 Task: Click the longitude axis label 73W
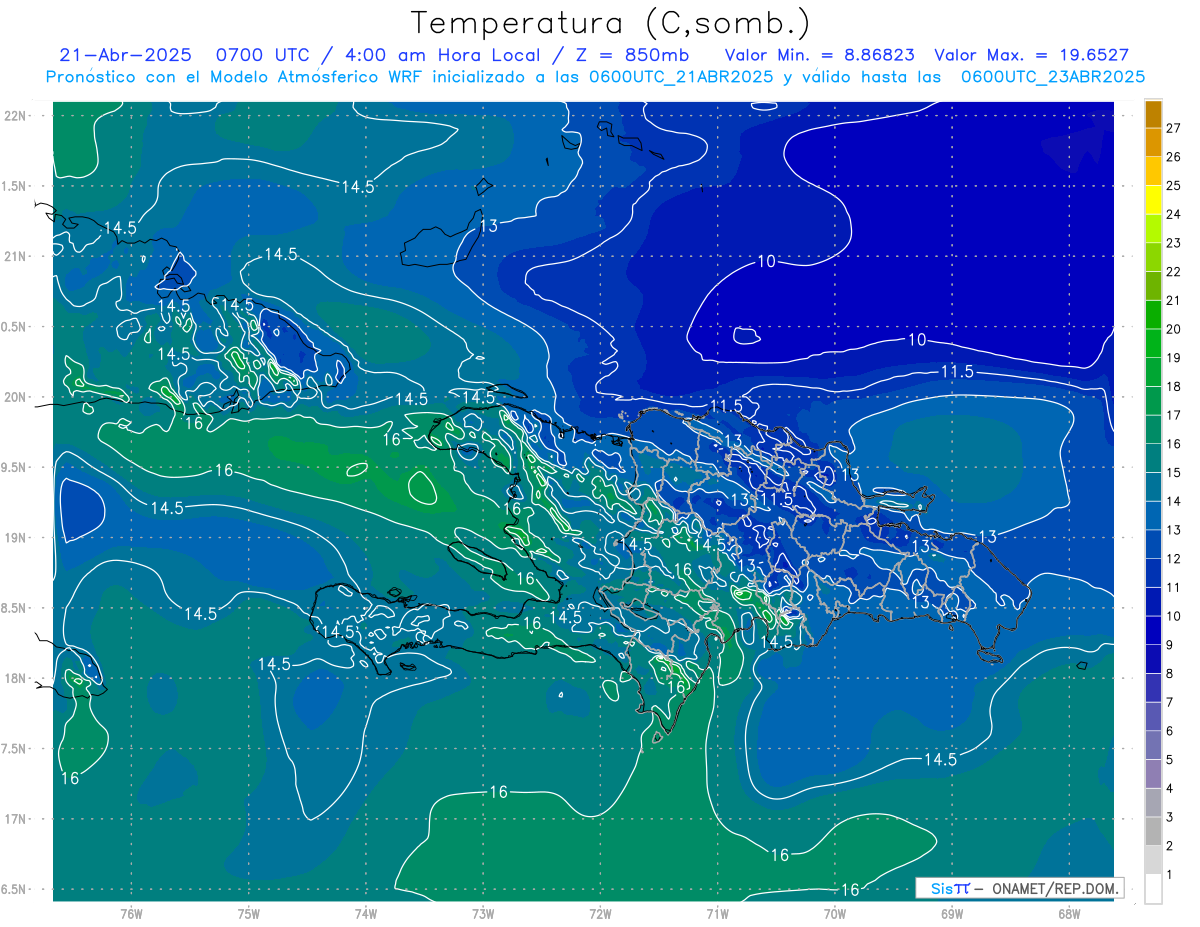[483, 914]
